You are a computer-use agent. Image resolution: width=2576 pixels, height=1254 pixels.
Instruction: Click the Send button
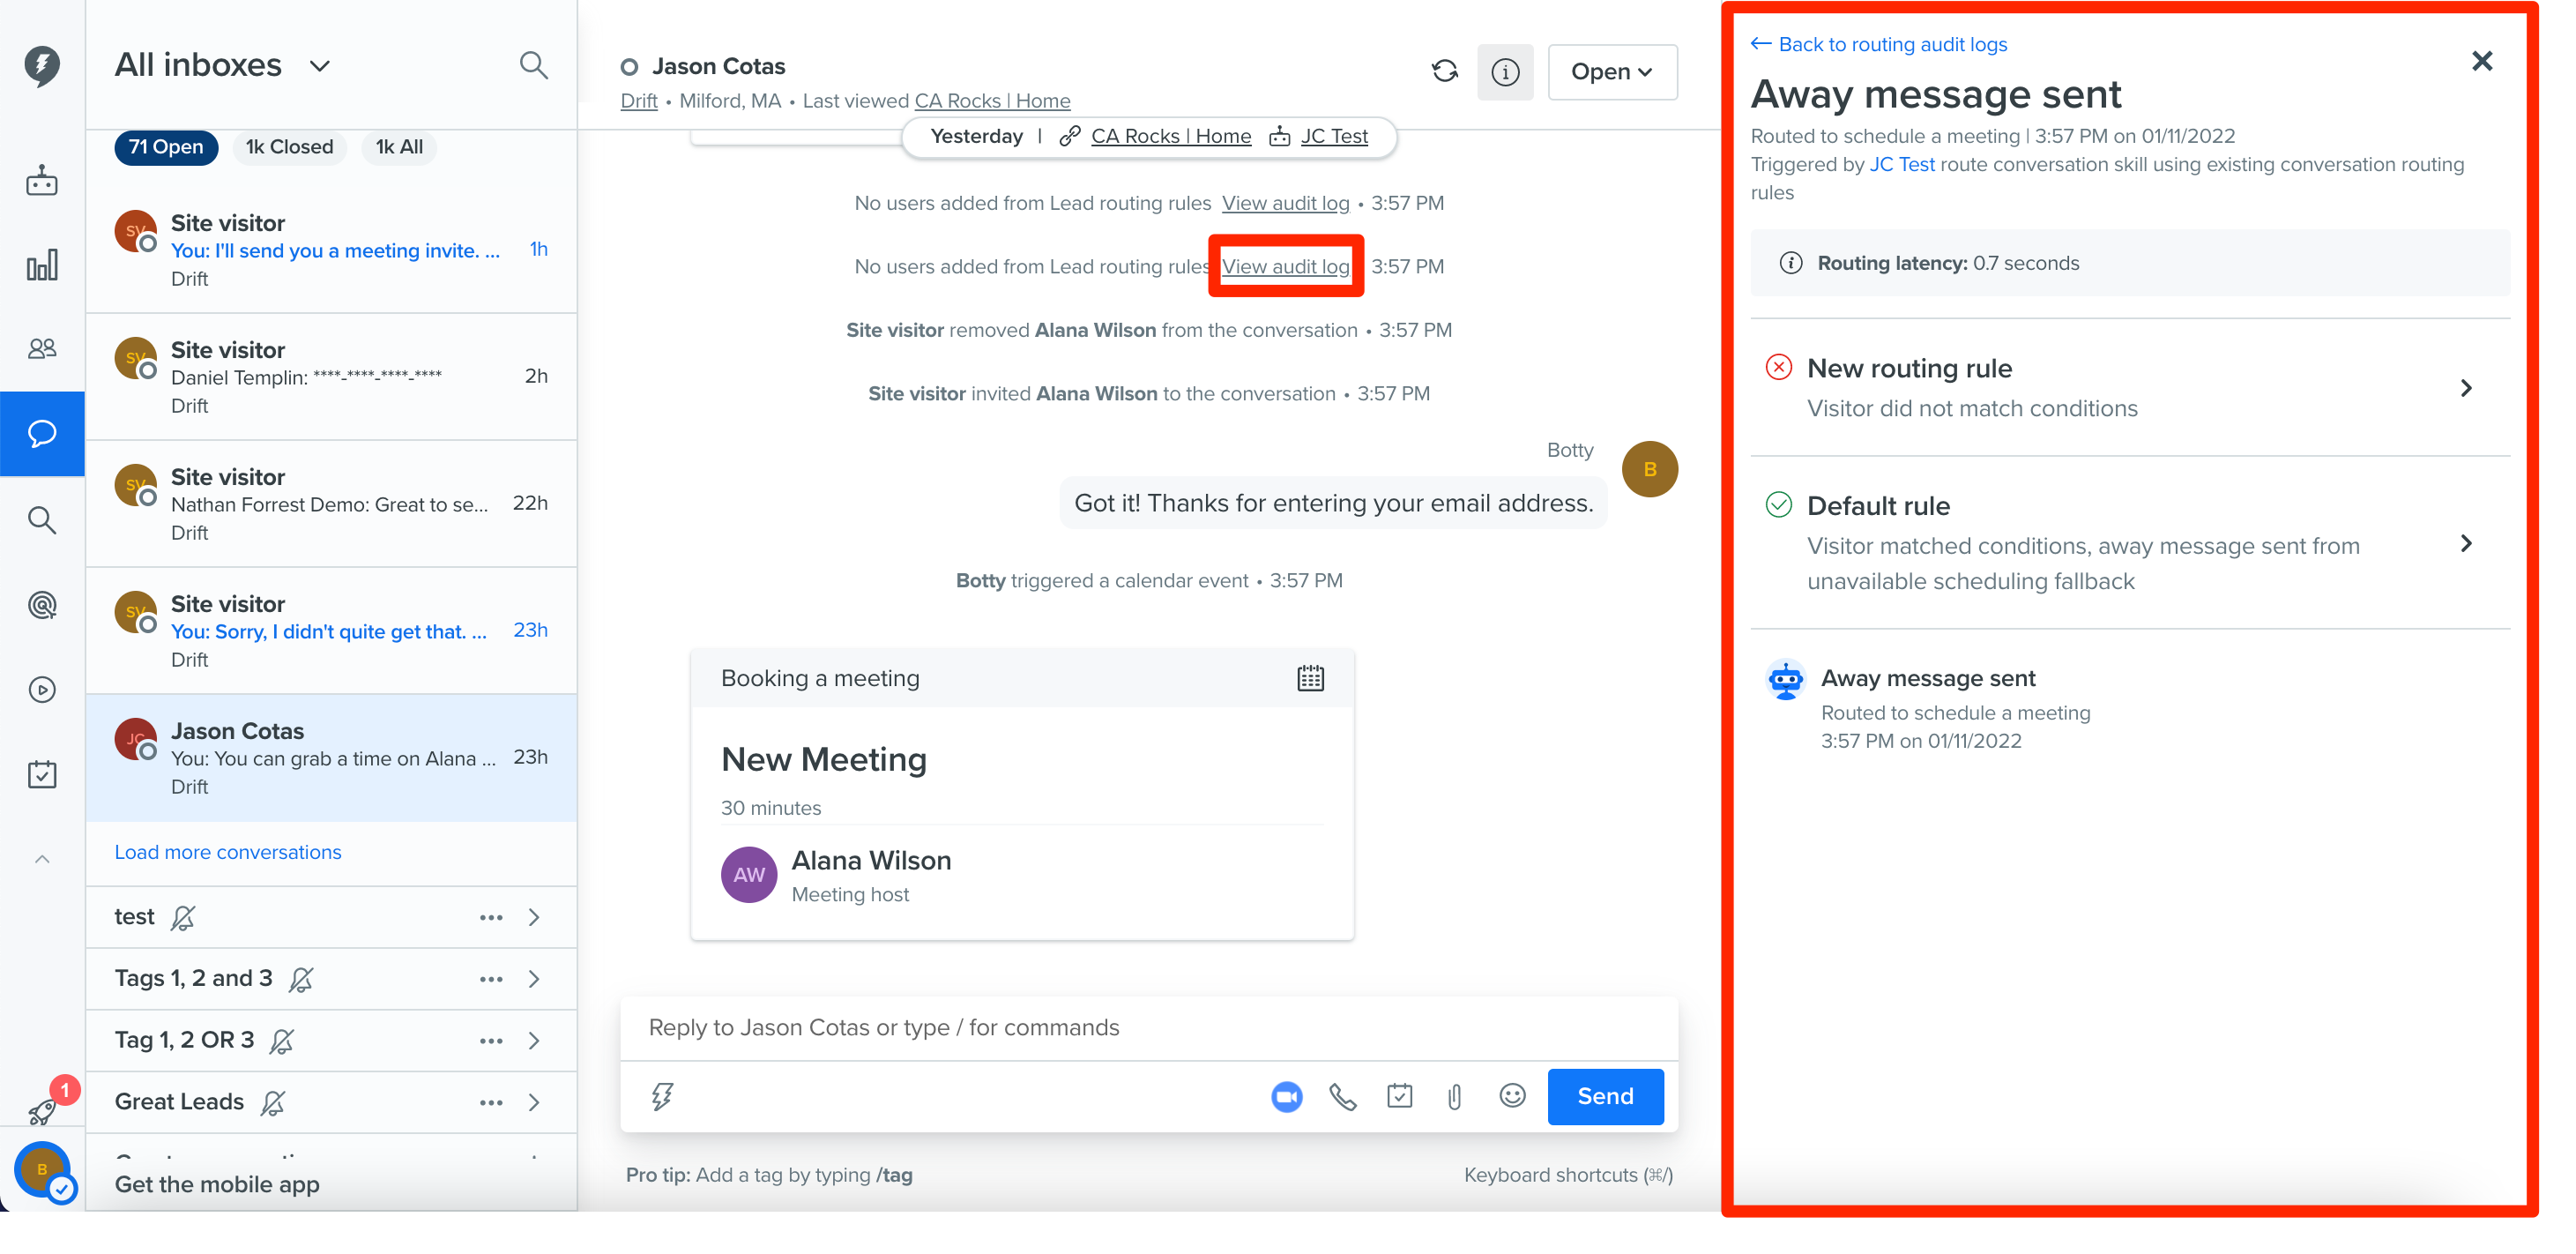[x=1605, y=1096]
